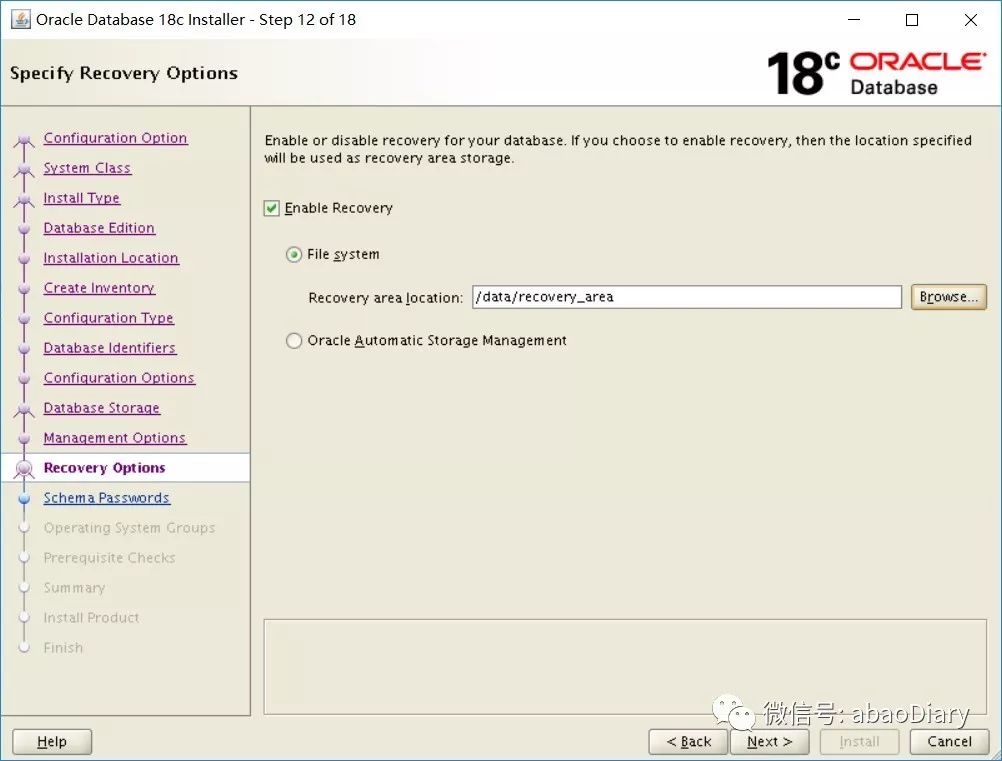Image resolution: width=1002 pixels, height=761 pixels.
Task: Open the Database Storage step
Action: [x=102, y=408]
